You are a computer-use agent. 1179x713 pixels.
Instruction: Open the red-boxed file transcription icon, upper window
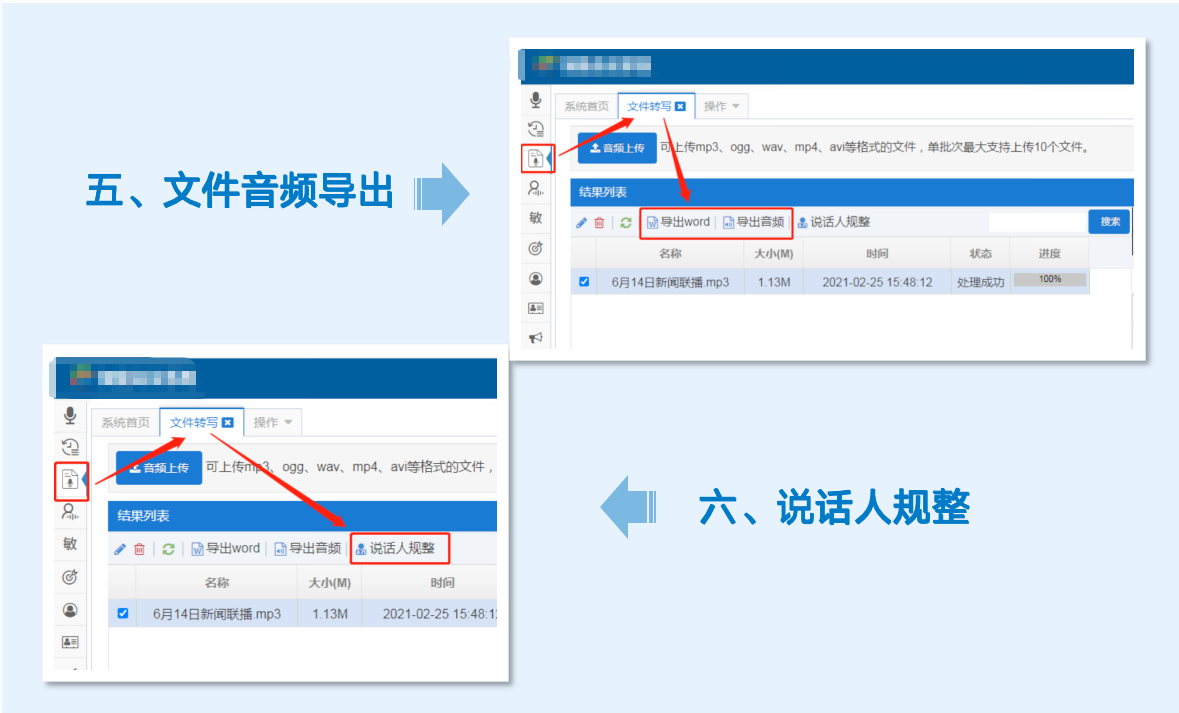tap(536, 158)
